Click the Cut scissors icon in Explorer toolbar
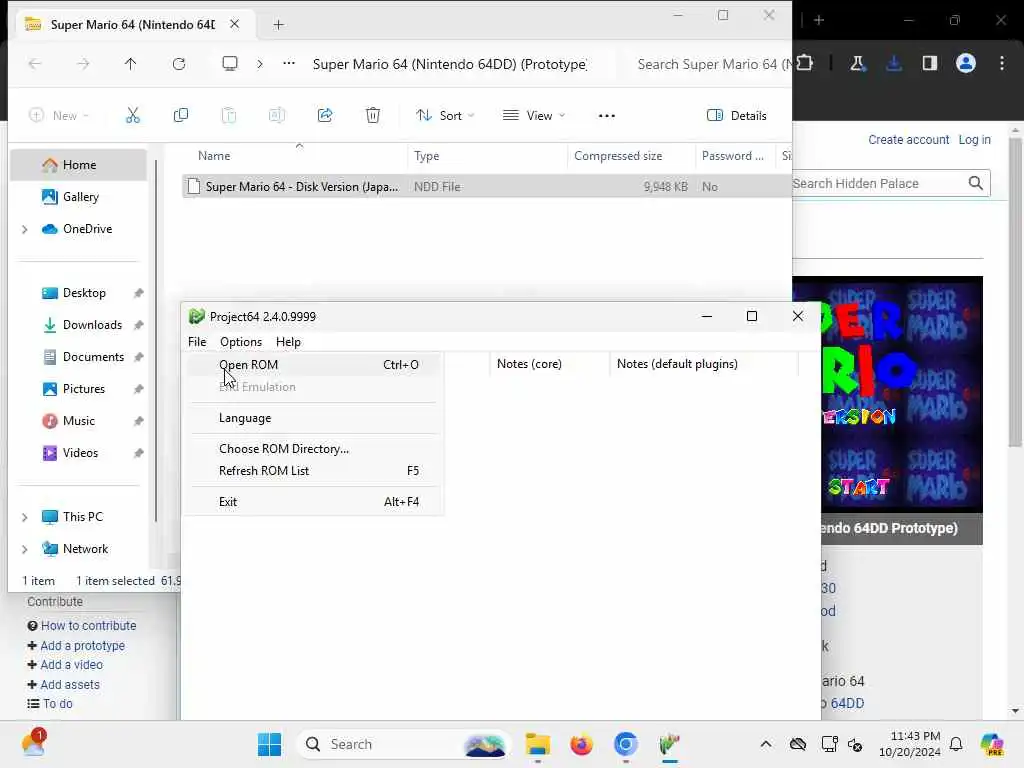 click(133, 116)
